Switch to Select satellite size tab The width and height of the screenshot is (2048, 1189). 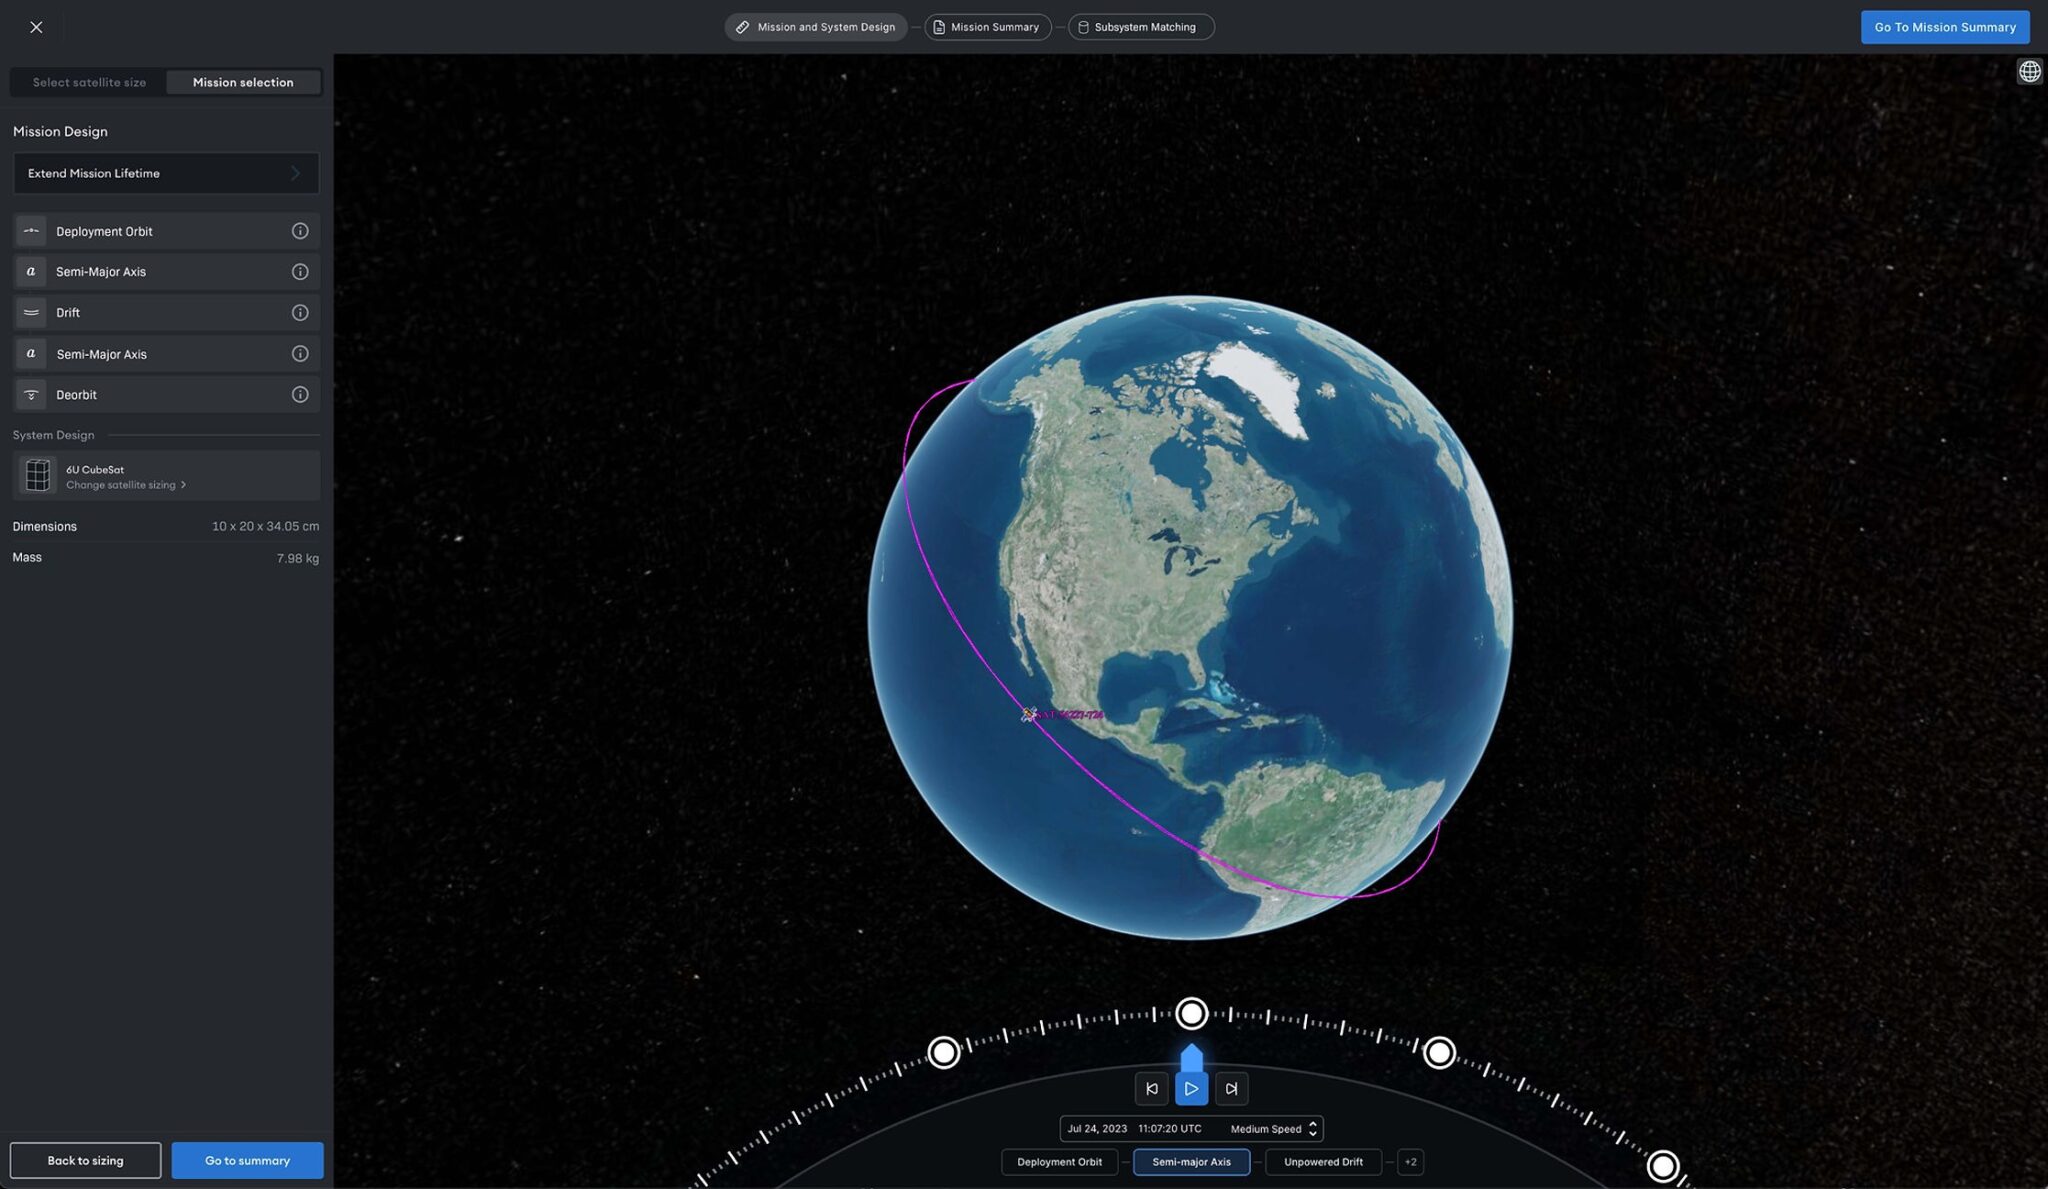click(89, 82)
